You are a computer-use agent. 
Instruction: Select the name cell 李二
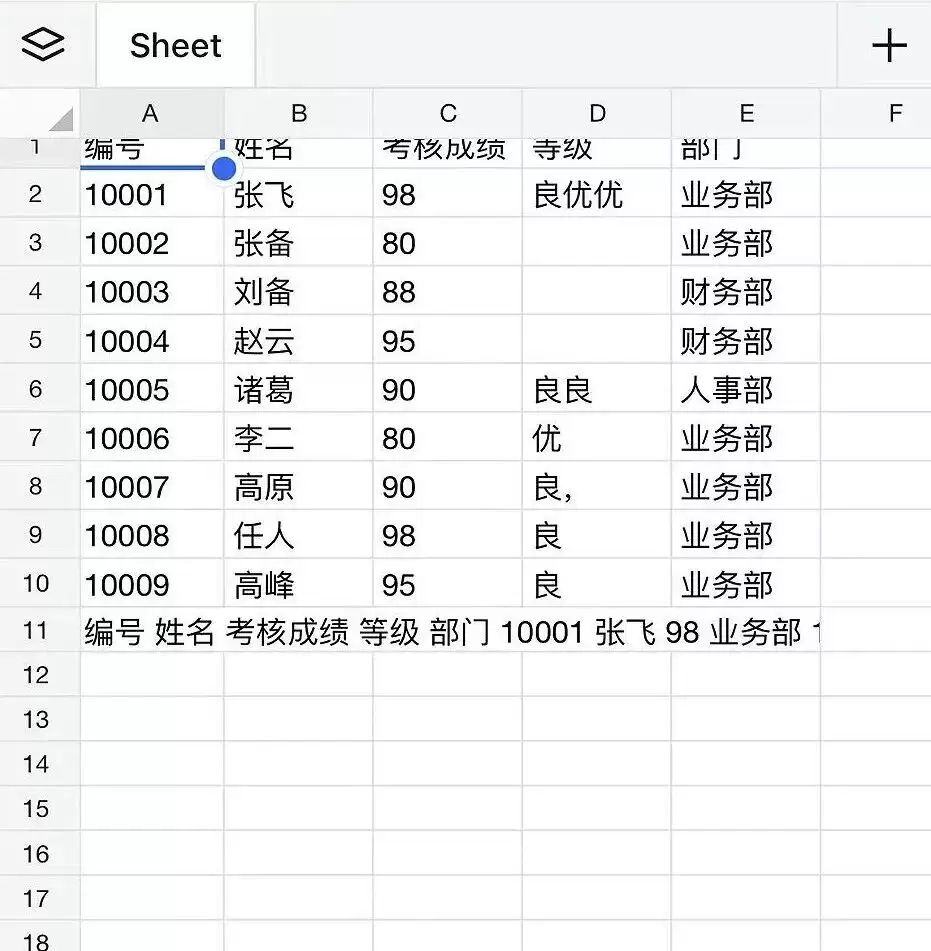(298, 437)
